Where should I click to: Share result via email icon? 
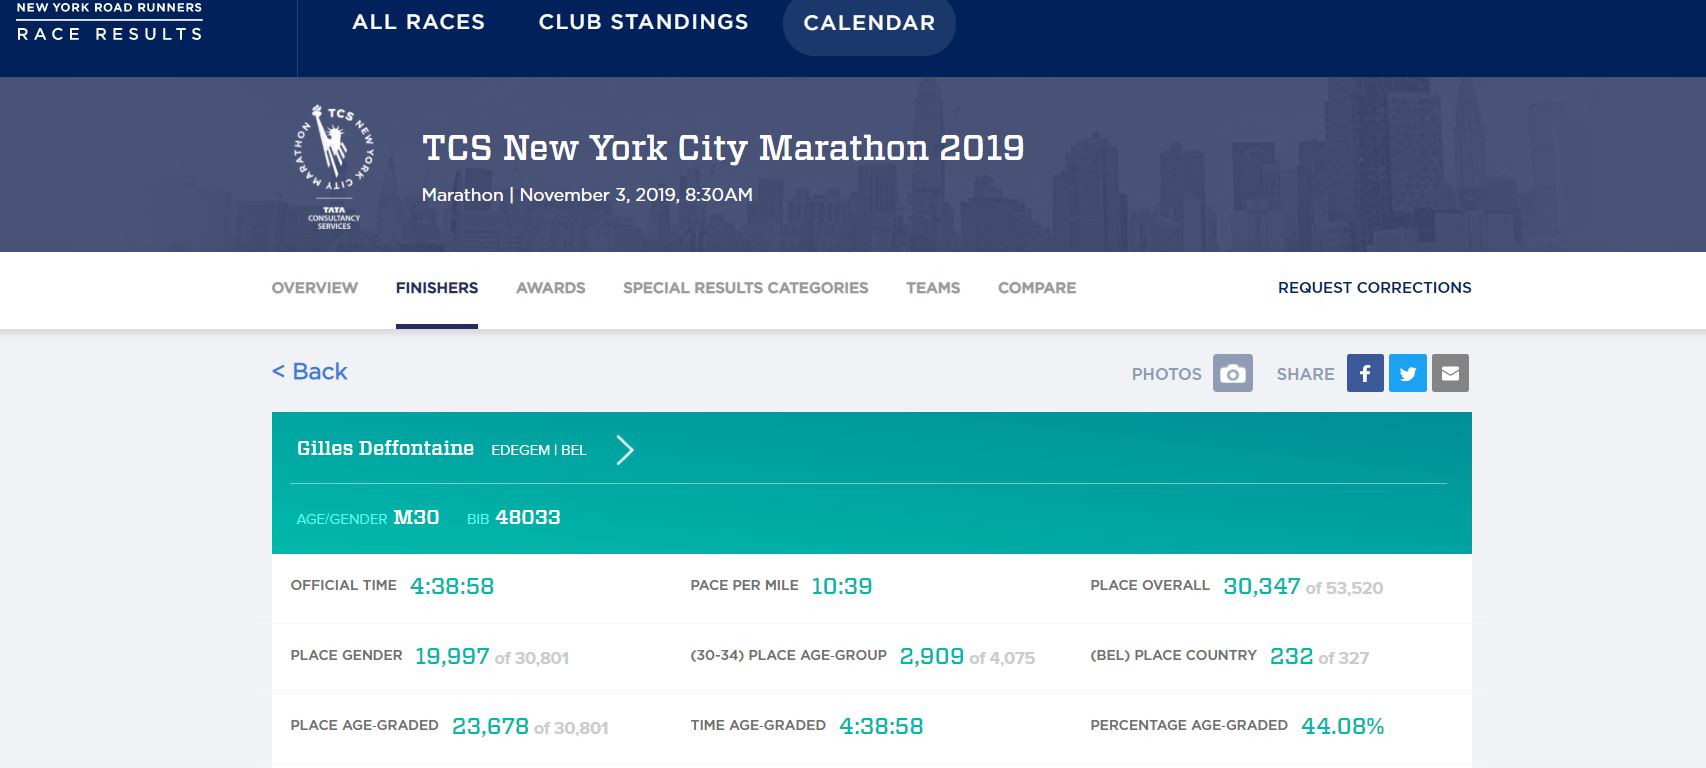pos(1450,373)
